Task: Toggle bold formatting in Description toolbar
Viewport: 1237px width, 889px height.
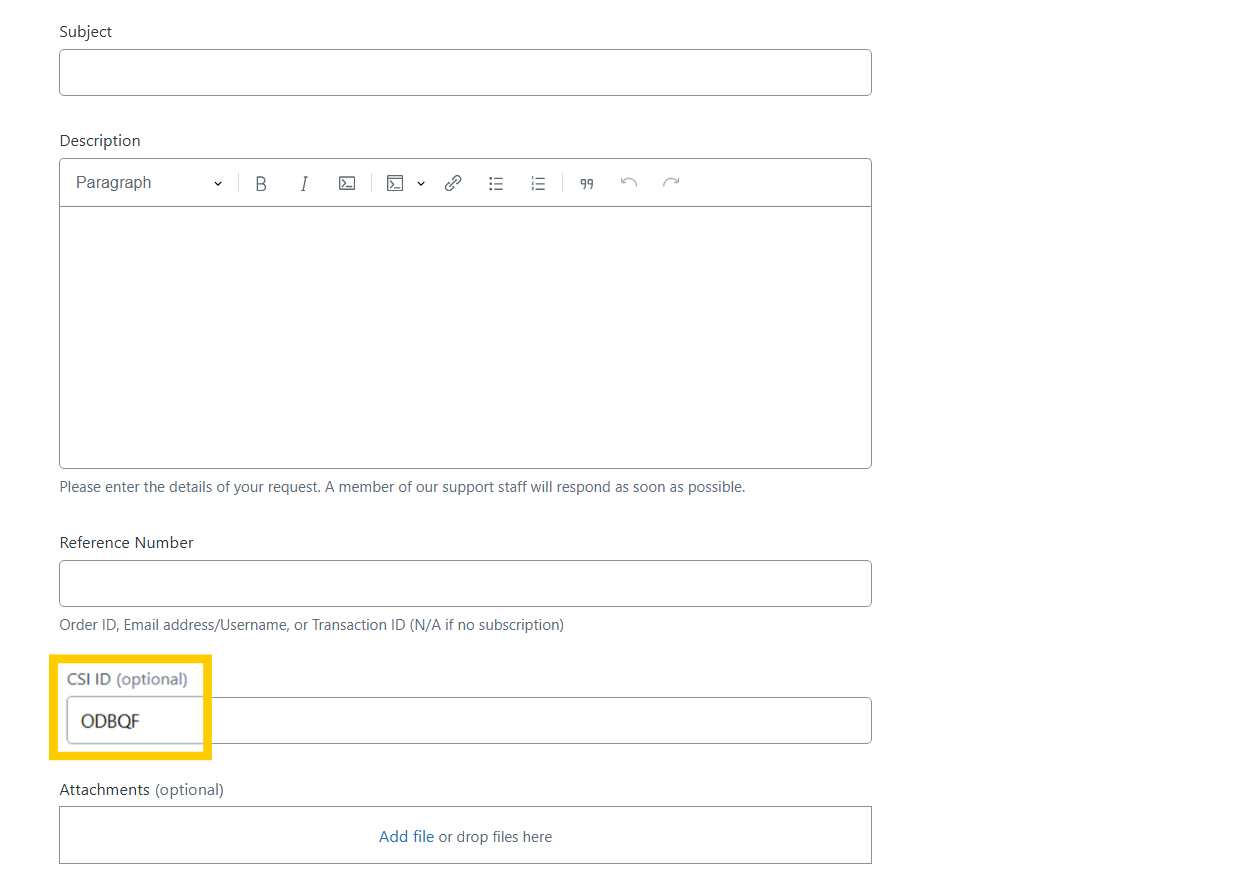Action: [x=261, y=183]
